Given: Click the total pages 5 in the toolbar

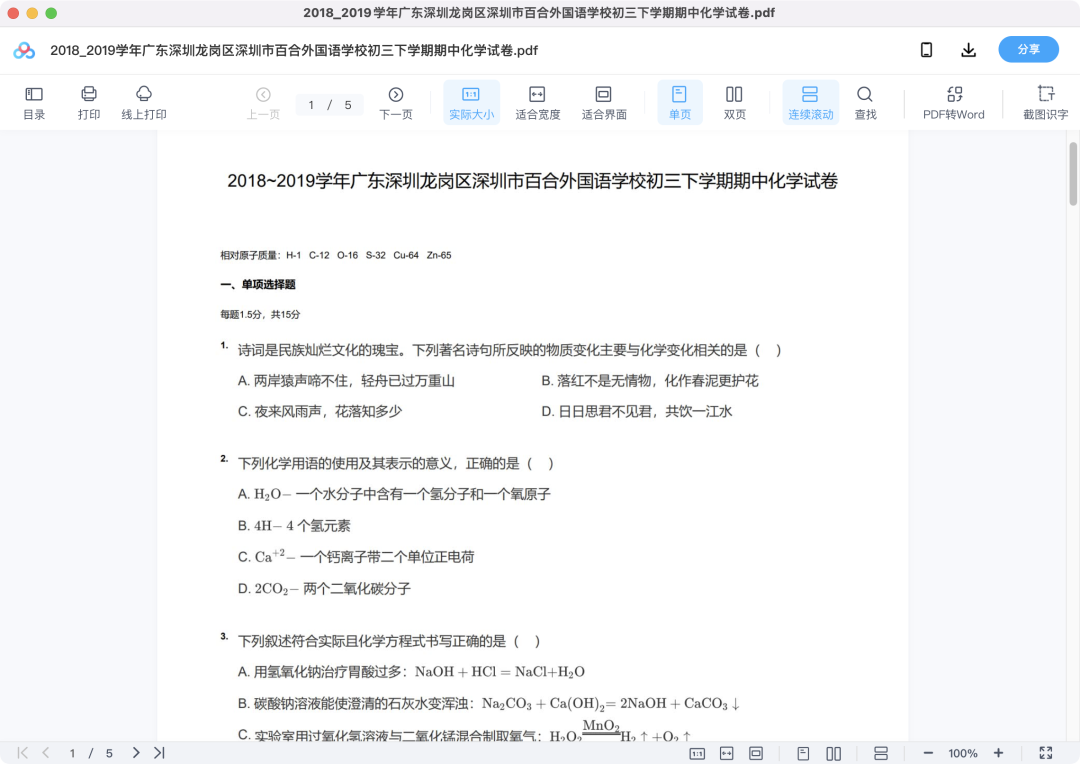Looking at the screenshot, I should tap(348, 105).
